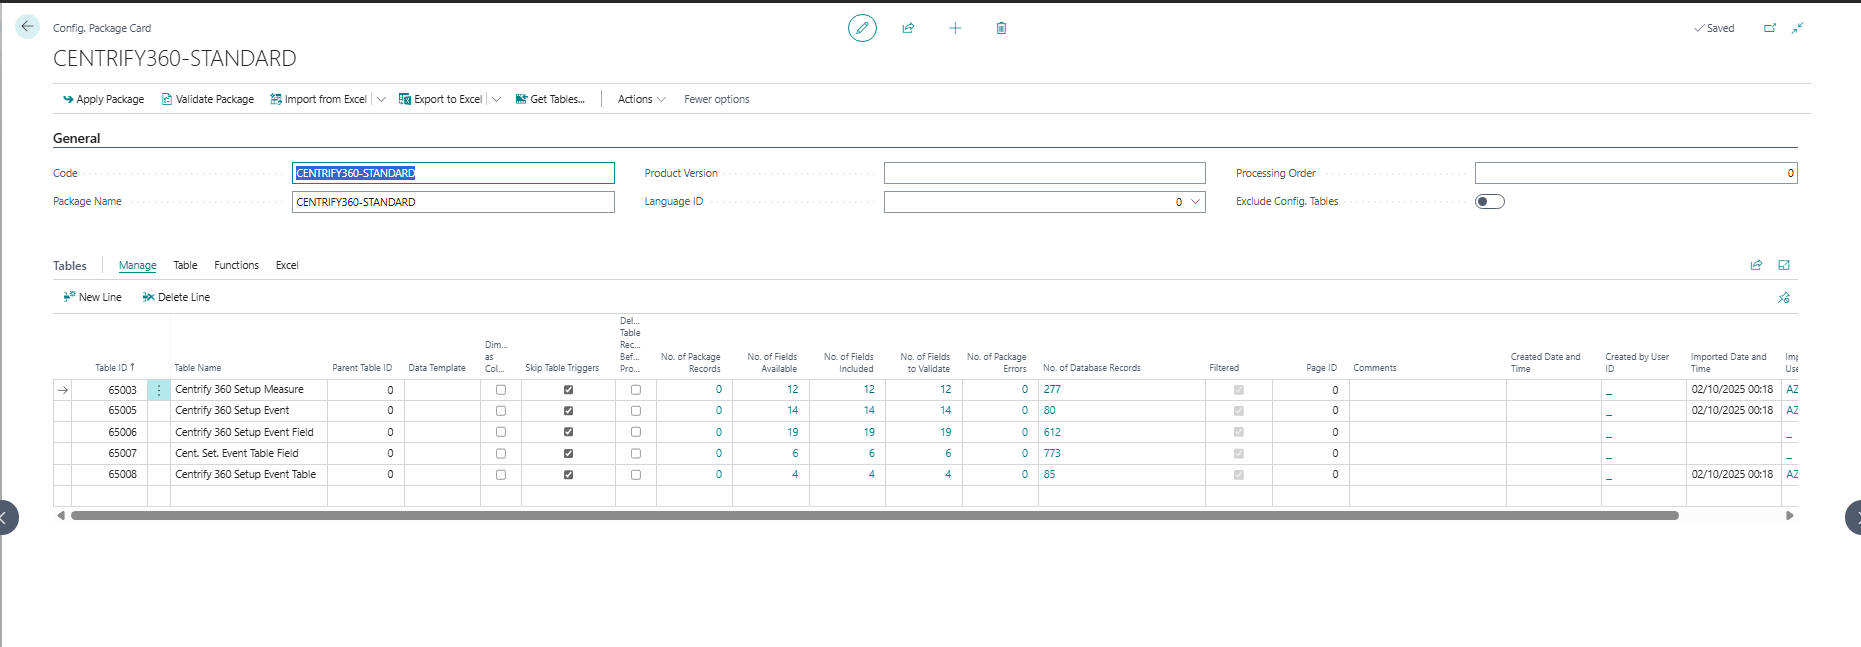Click the collapse page arrows icon

pyautogui.click(x=1797, y=28)
